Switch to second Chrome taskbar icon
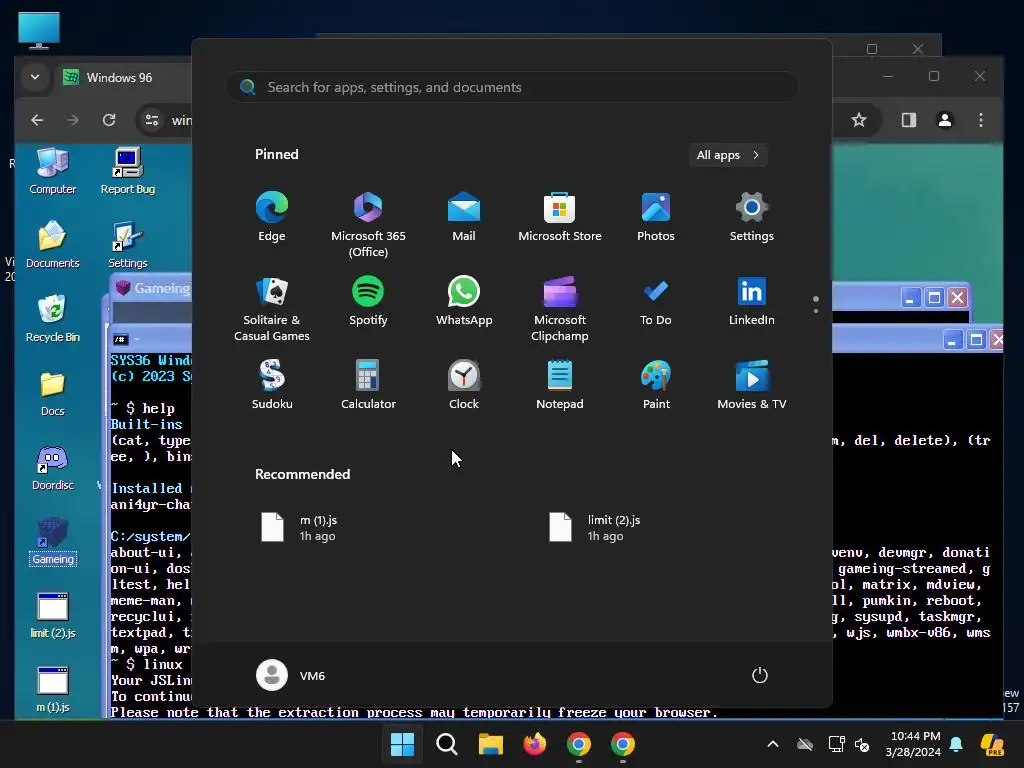This screenshot has height=768, width=1024. tap(623, 744)
